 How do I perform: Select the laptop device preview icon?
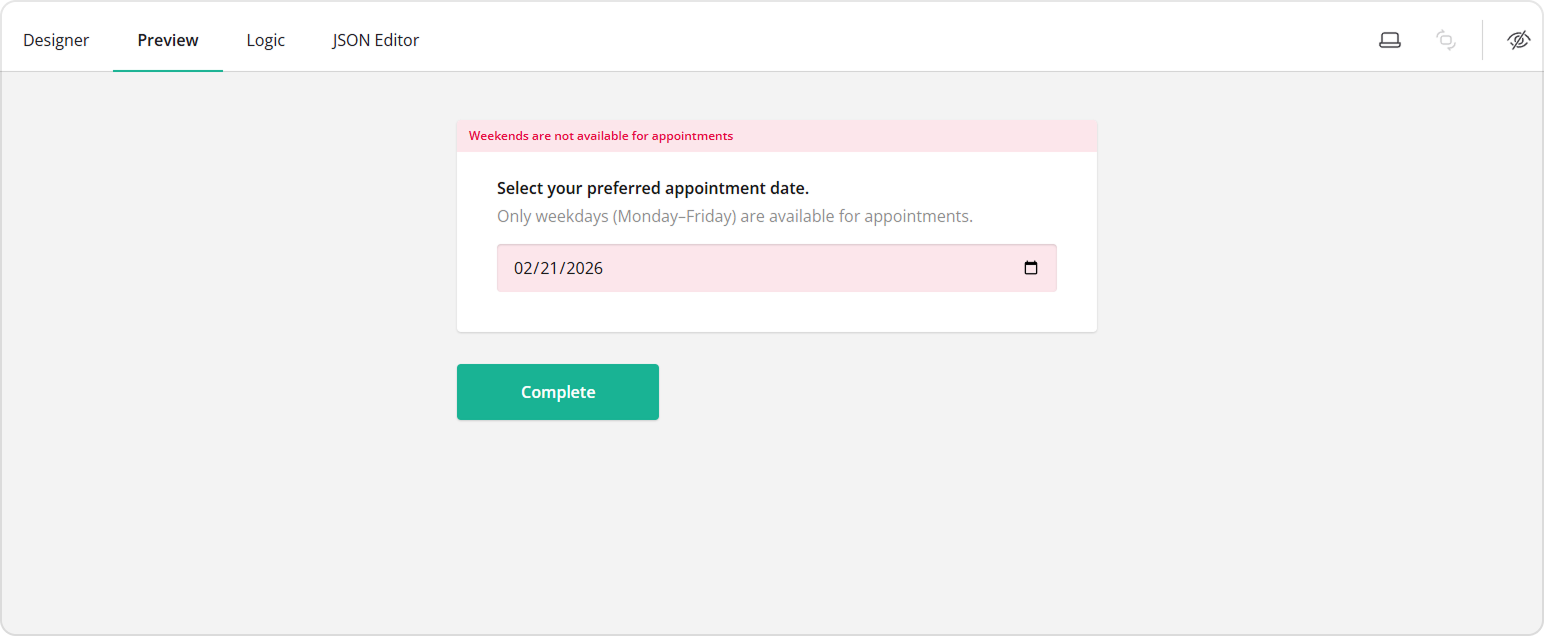point(1389,40)
